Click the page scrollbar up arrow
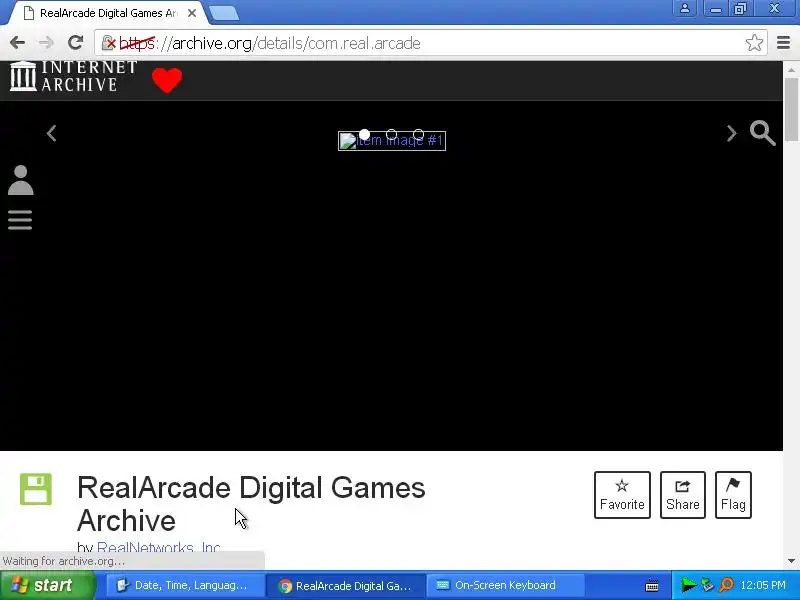 tap(791, 70)
